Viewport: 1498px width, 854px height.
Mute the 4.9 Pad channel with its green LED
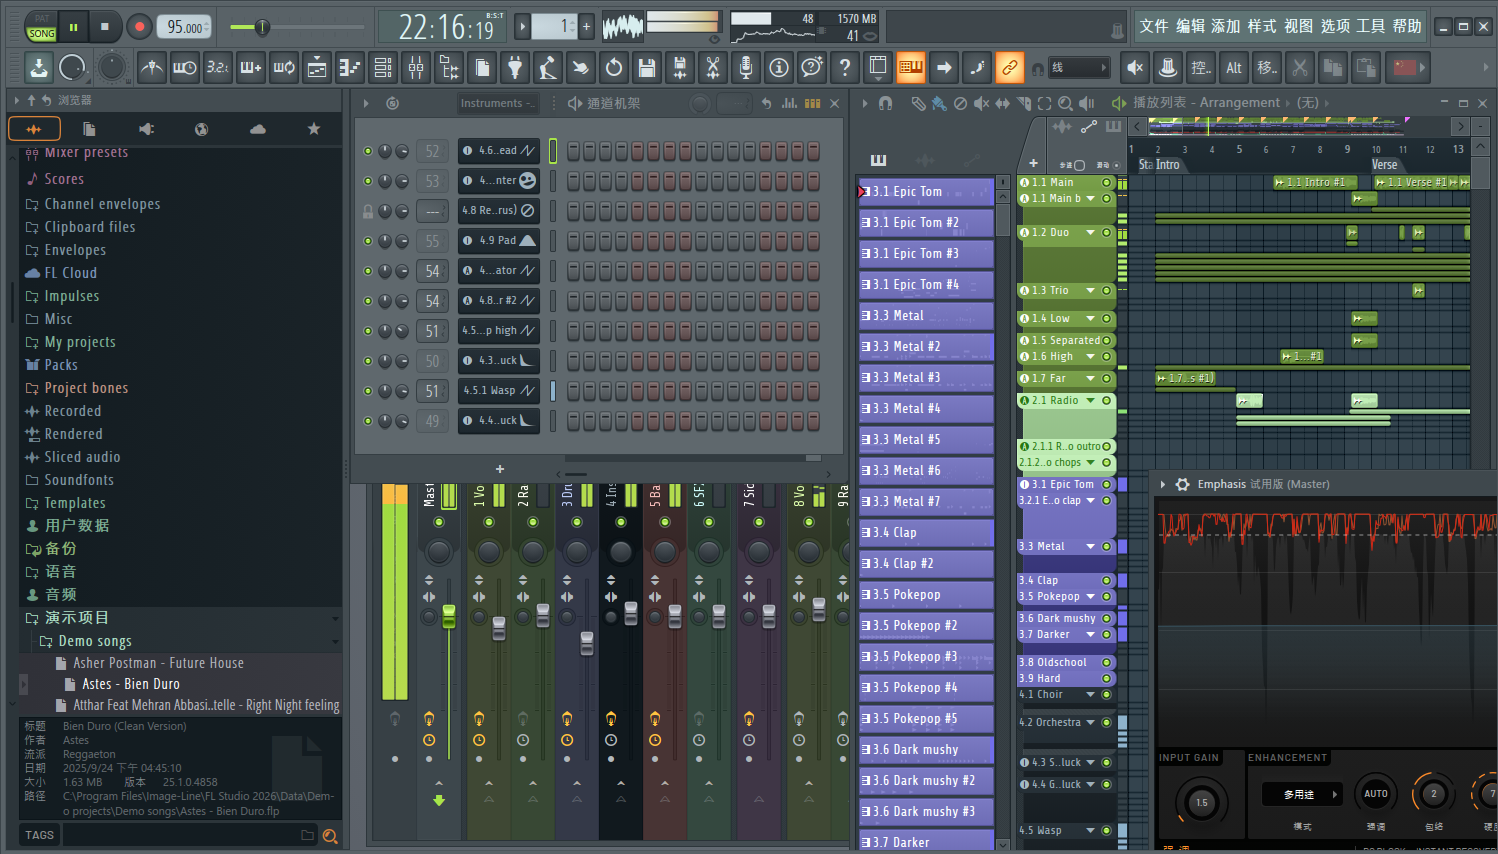click(368, 241)
